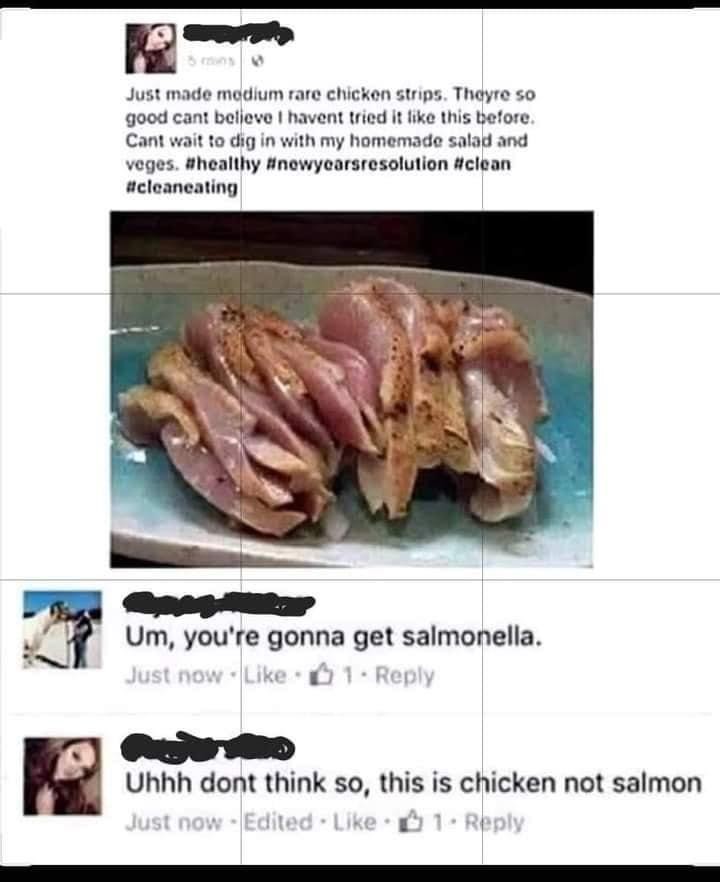This screenshot has height=882, width=720.
Task: Open avatar beside the 'Uhhh dont think so' comment
Action: 62,776
